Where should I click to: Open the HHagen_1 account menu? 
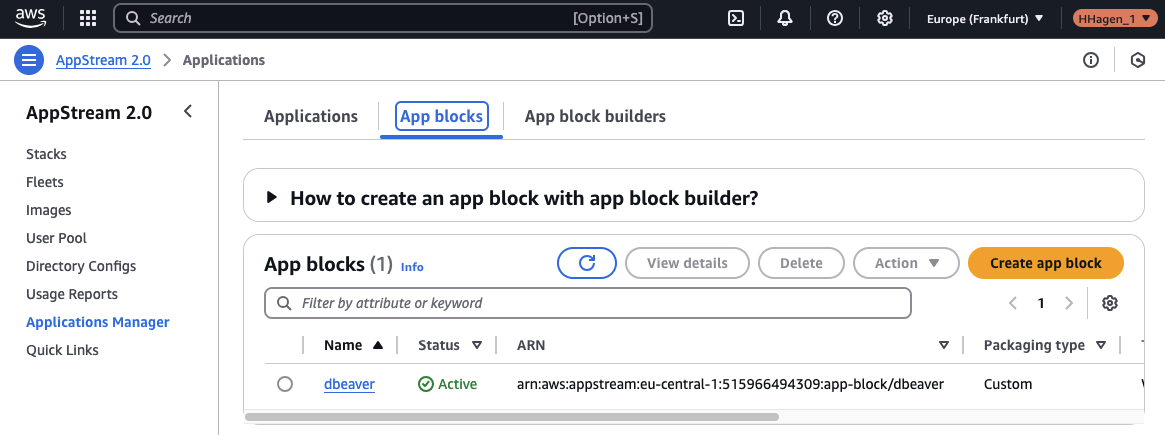[1114, 19]
